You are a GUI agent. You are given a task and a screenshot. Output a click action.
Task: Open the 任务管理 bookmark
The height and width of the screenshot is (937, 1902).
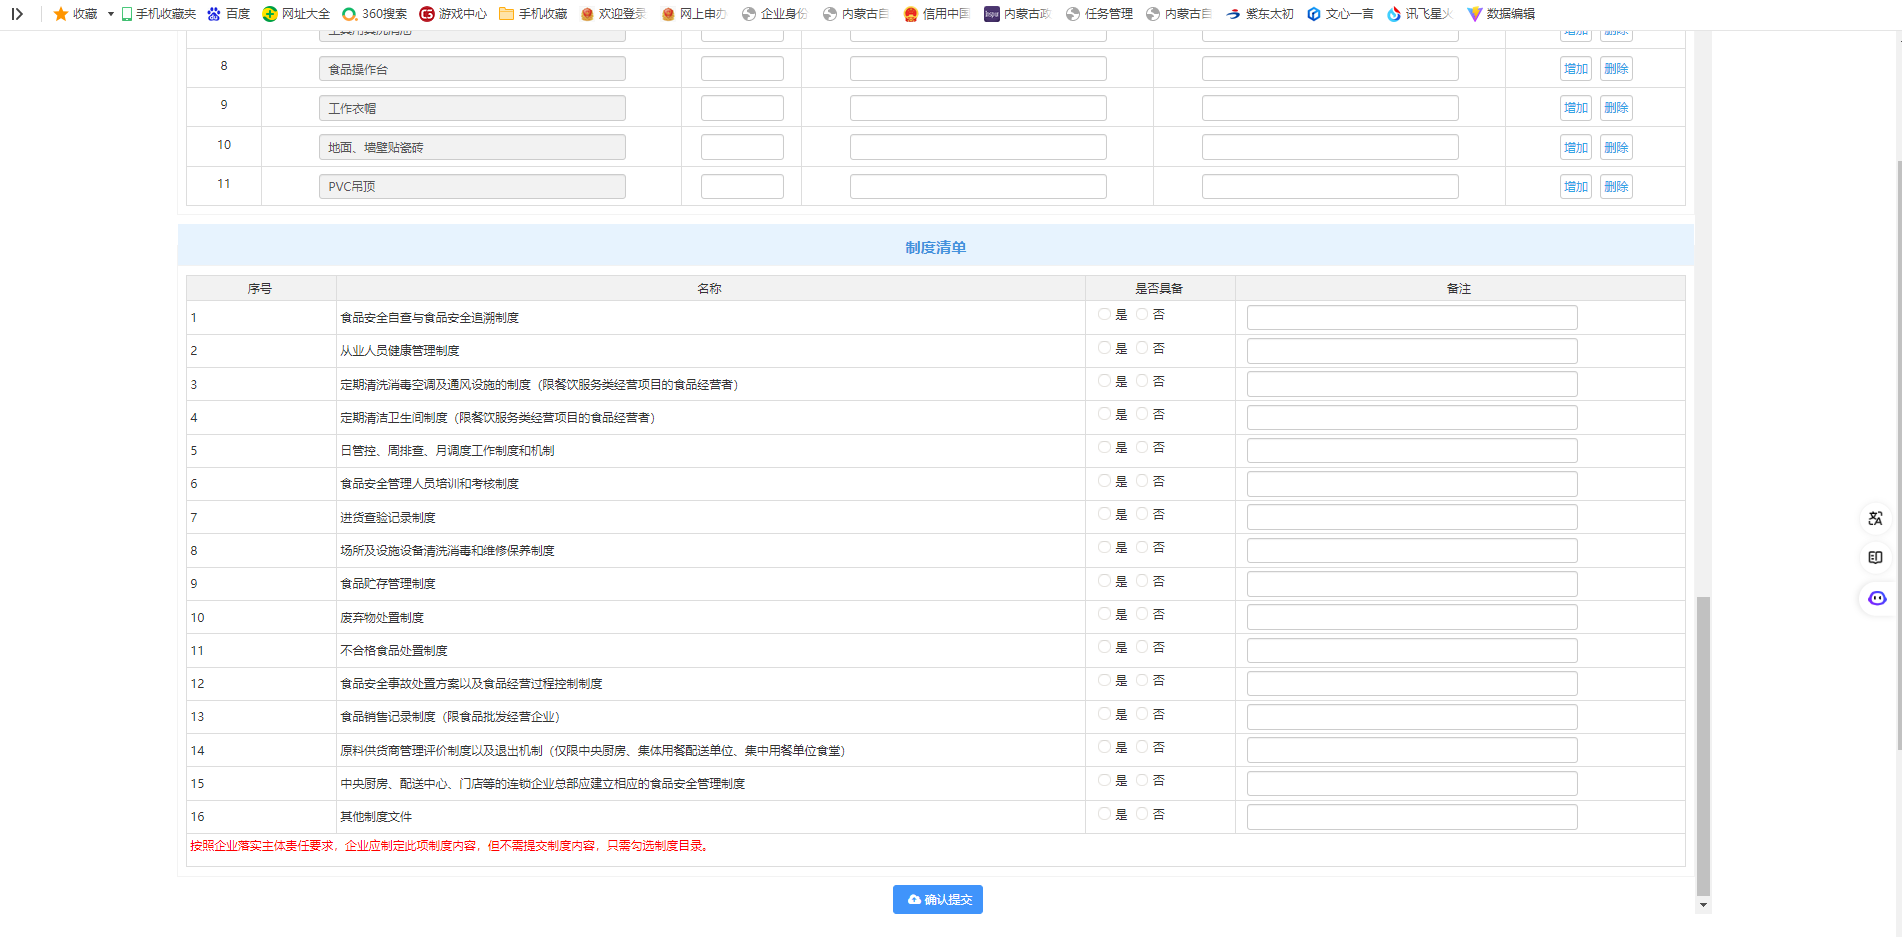1099,14
